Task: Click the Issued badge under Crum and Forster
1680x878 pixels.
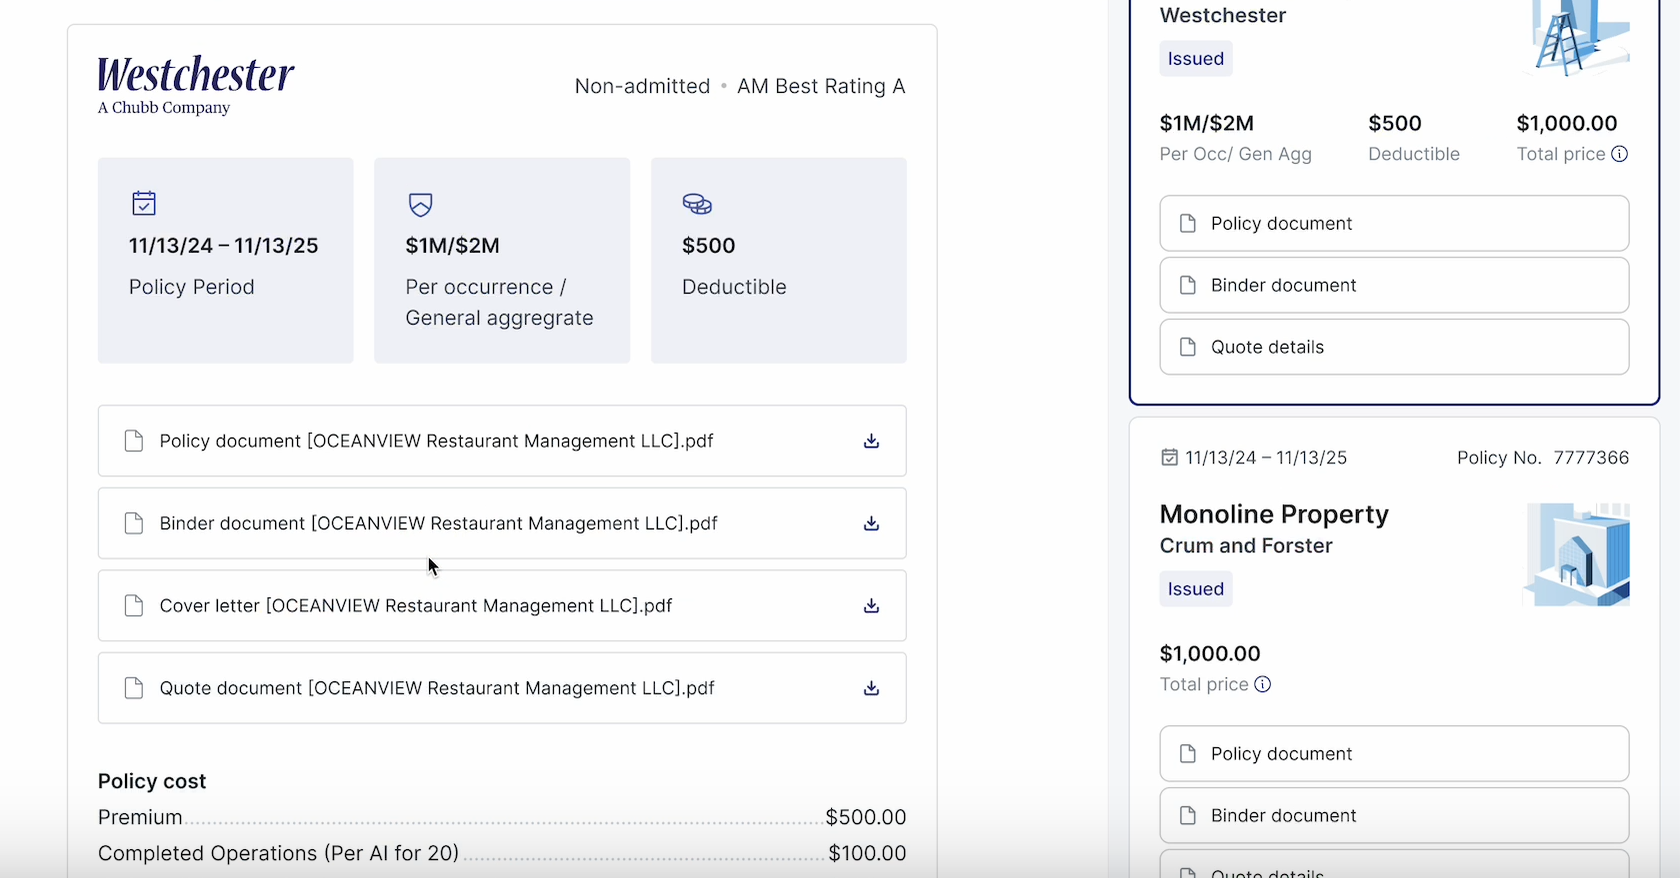Action: coord(1195,589)
